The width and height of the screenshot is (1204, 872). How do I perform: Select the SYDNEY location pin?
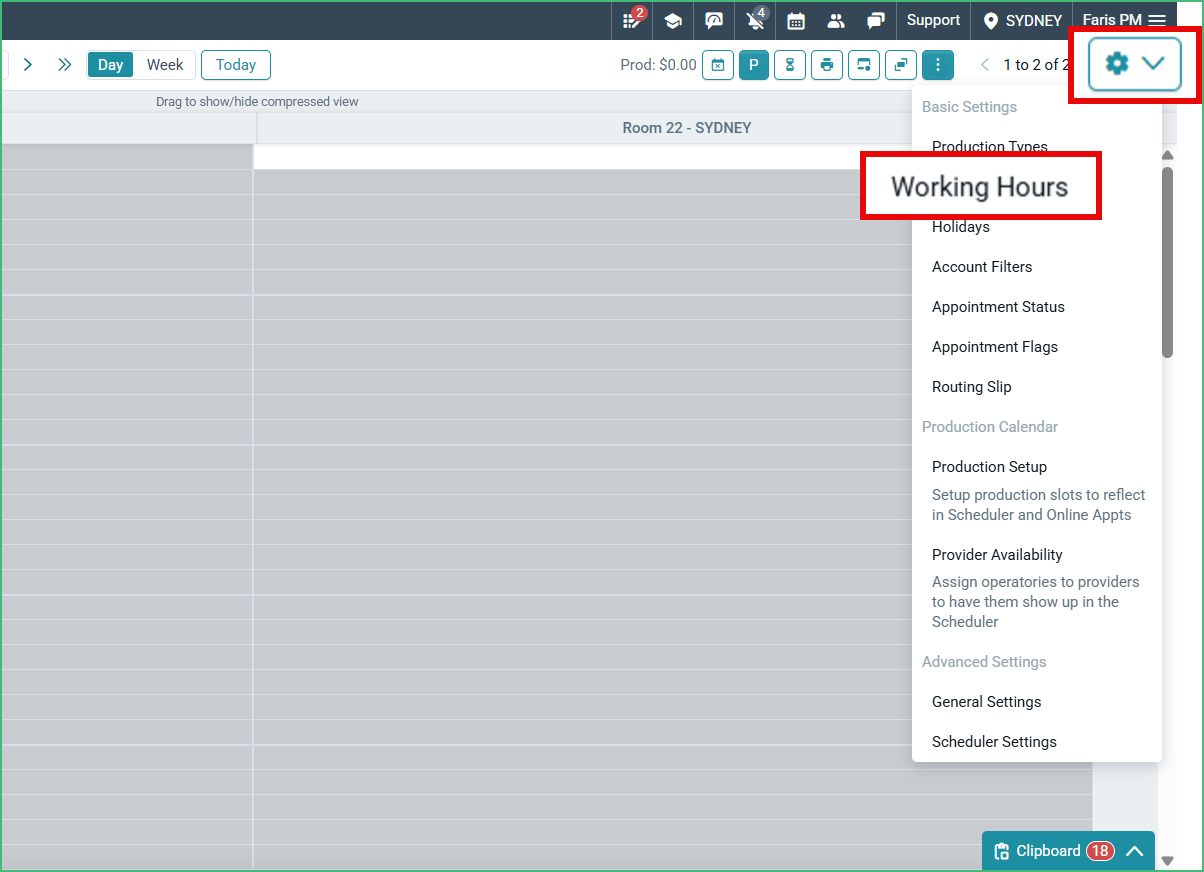pyautogui.click(x=1022, y=21)
